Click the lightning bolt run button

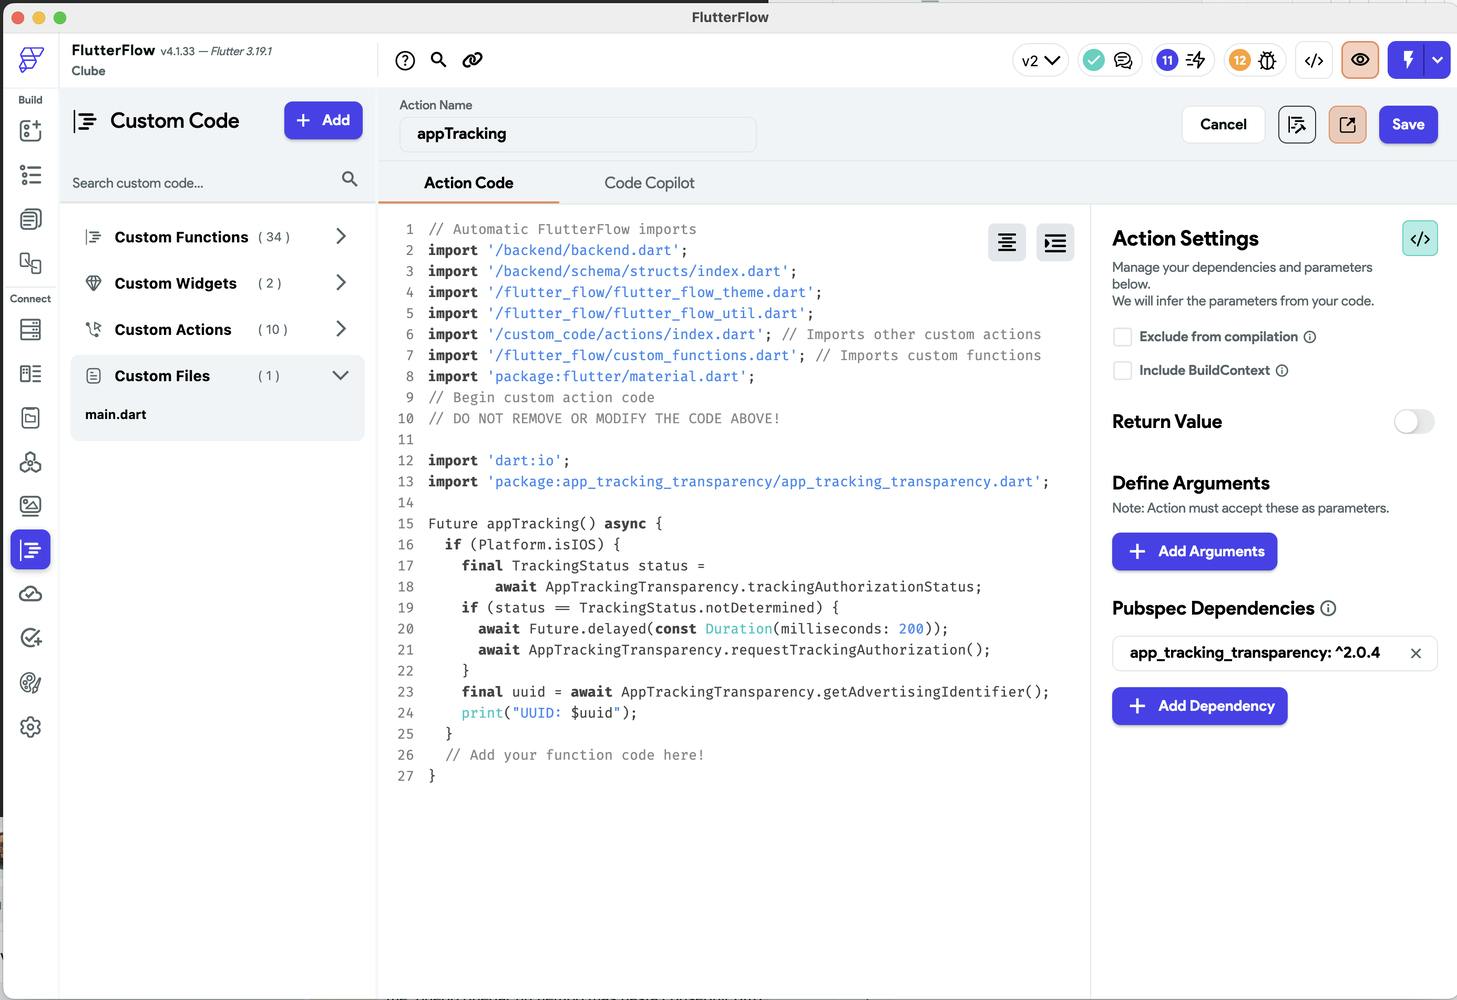(x=1407, y=60)
